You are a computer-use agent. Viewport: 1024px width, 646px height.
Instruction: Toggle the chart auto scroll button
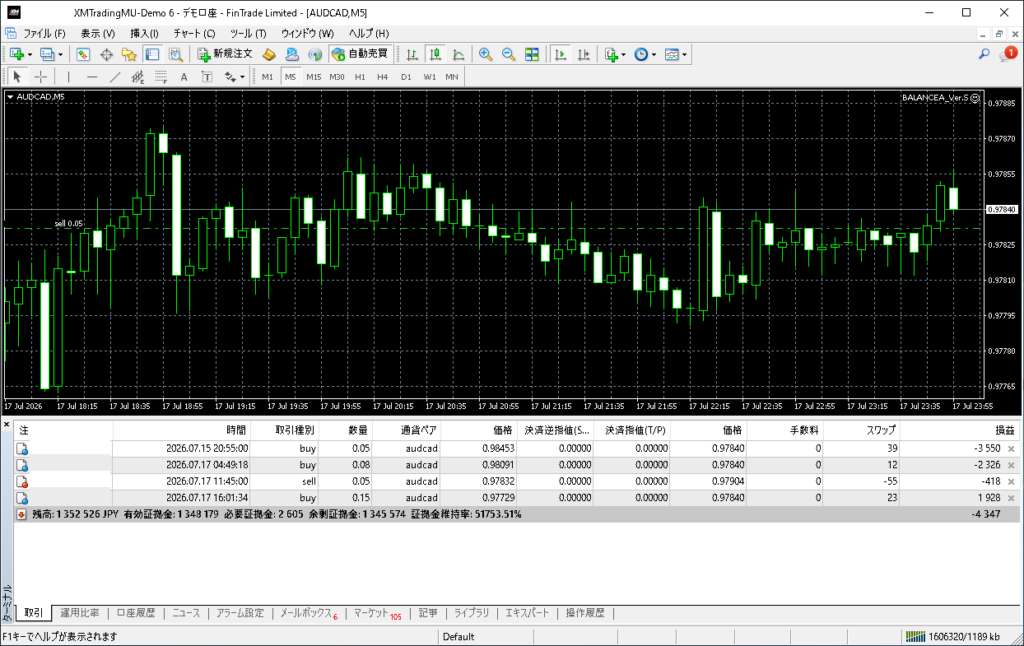tap(560, 54)
